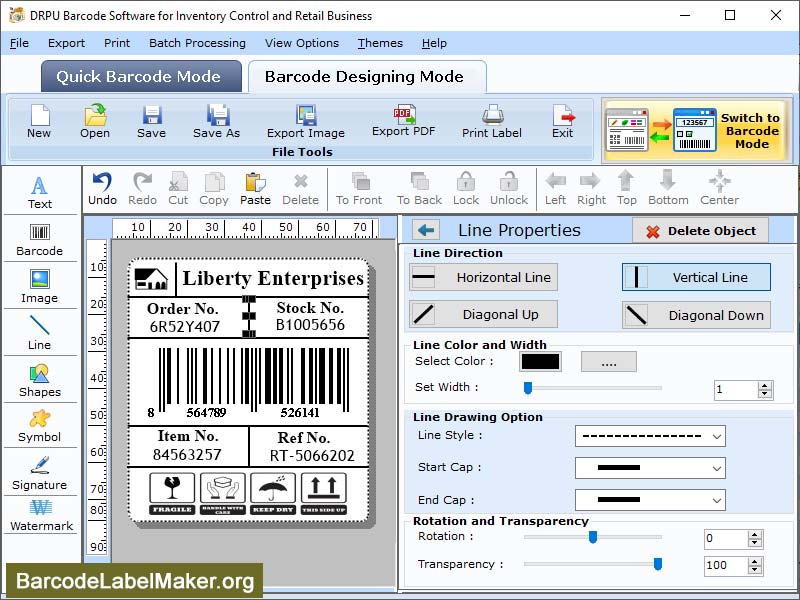This screenshot has height=600, width=800.
Task: Select the Signature tool in sidebar
Action: click(40, 473)
